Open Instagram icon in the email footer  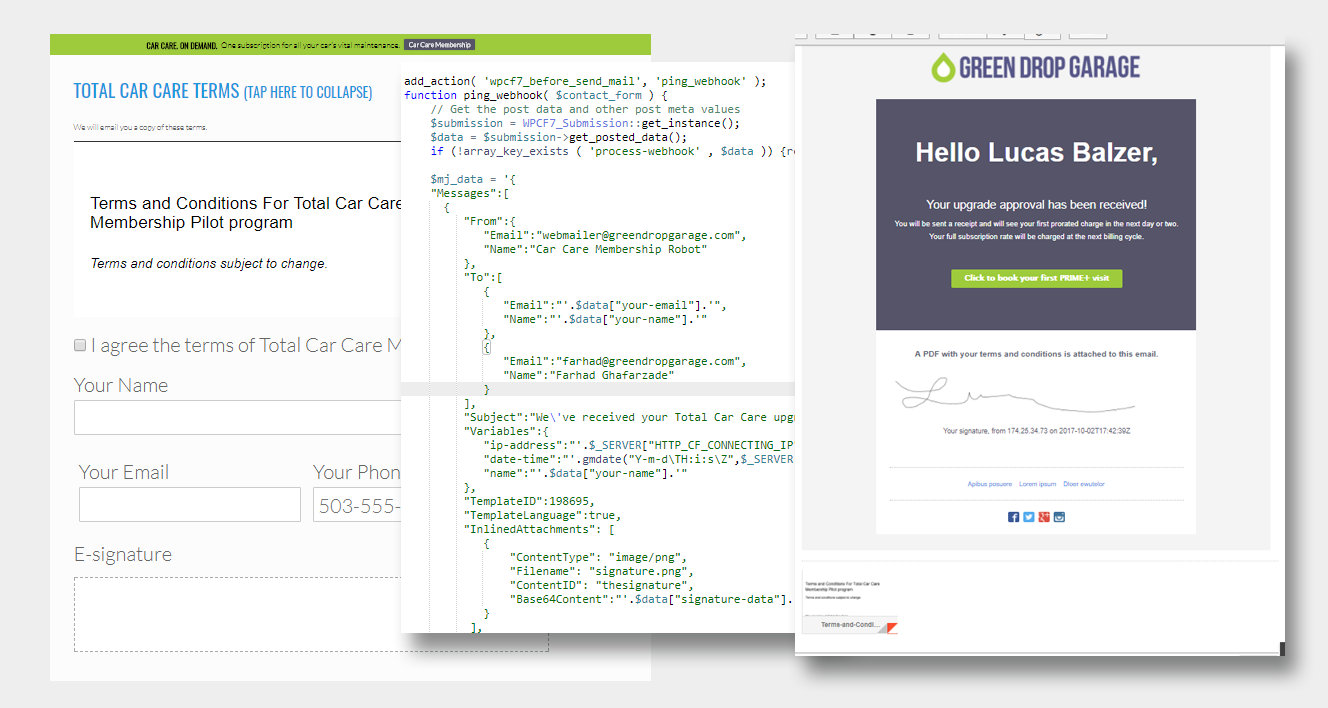coord(1059,517)
